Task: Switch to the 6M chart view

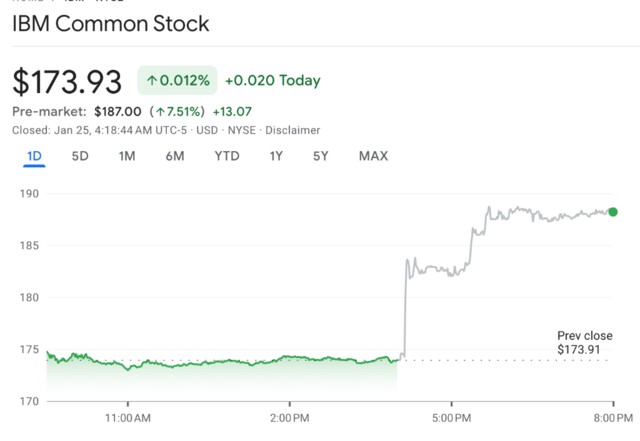Action: [175, 156]
